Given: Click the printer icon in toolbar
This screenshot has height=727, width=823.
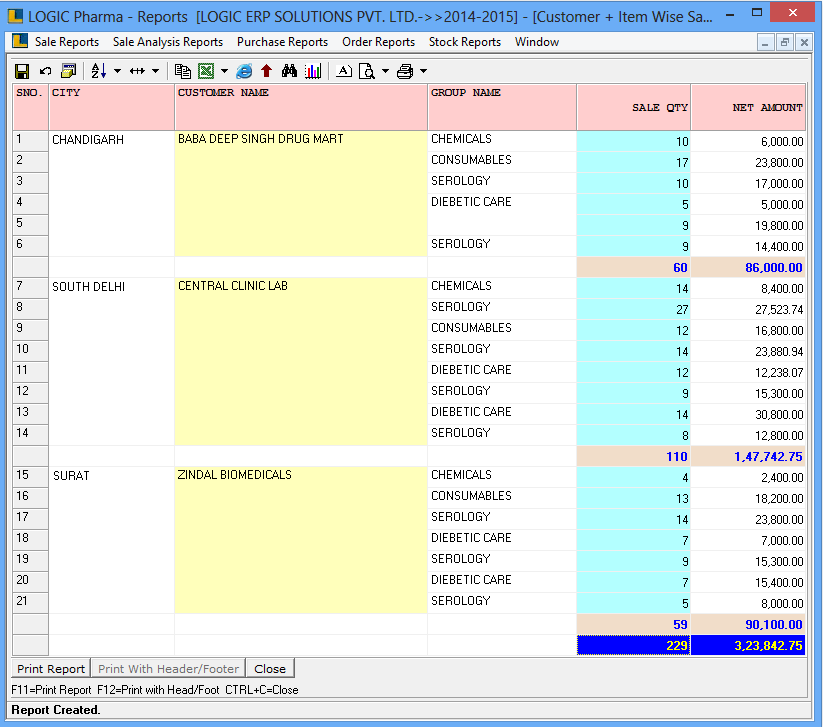Looking at the screenshot, I should (x=405, y=71).
